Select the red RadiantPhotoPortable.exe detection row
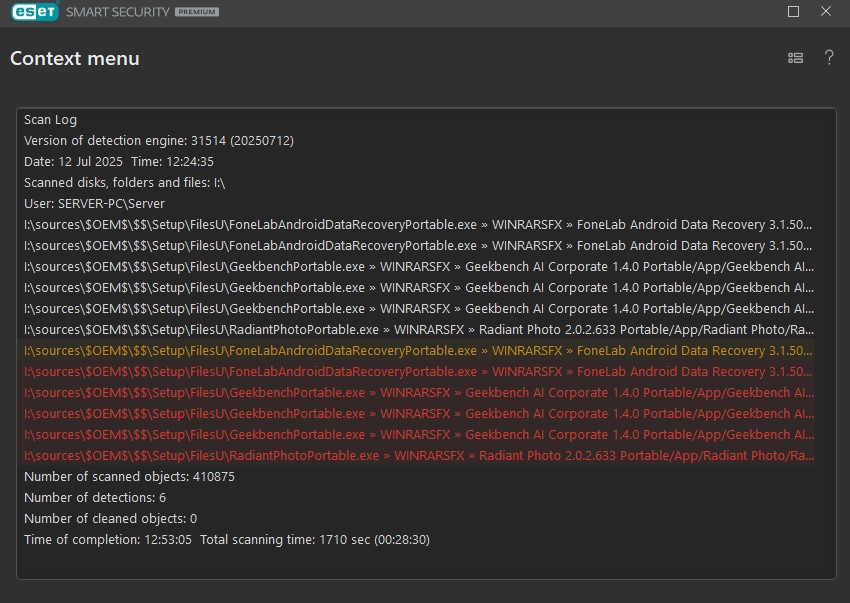The height and width of the screenshot is (603, 850). (419, 456)
